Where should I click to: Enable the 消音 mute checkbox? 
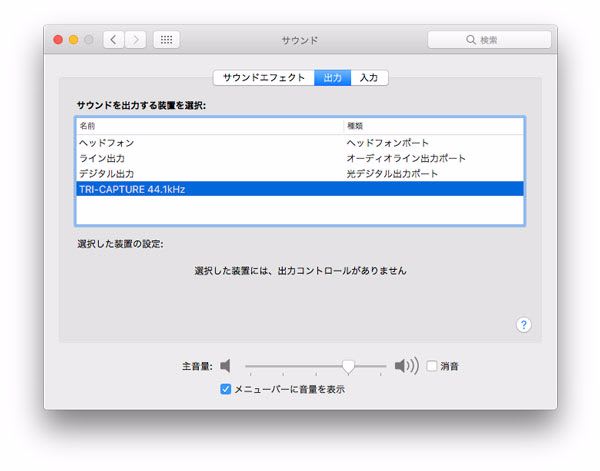point(432,366)
